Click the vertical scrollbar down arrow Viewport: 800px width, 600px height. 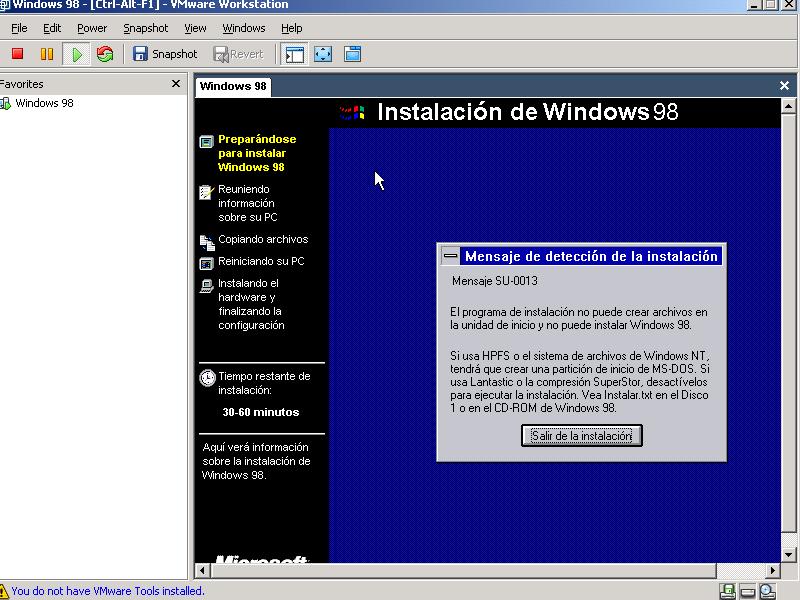pos(788,555)
